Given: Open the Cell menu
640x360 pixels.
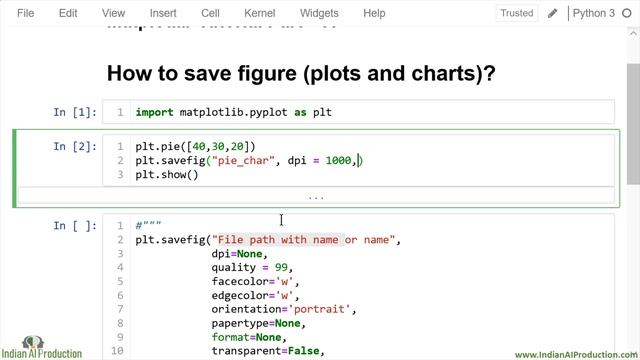Looking at the screenshot, I should [210, 13].
